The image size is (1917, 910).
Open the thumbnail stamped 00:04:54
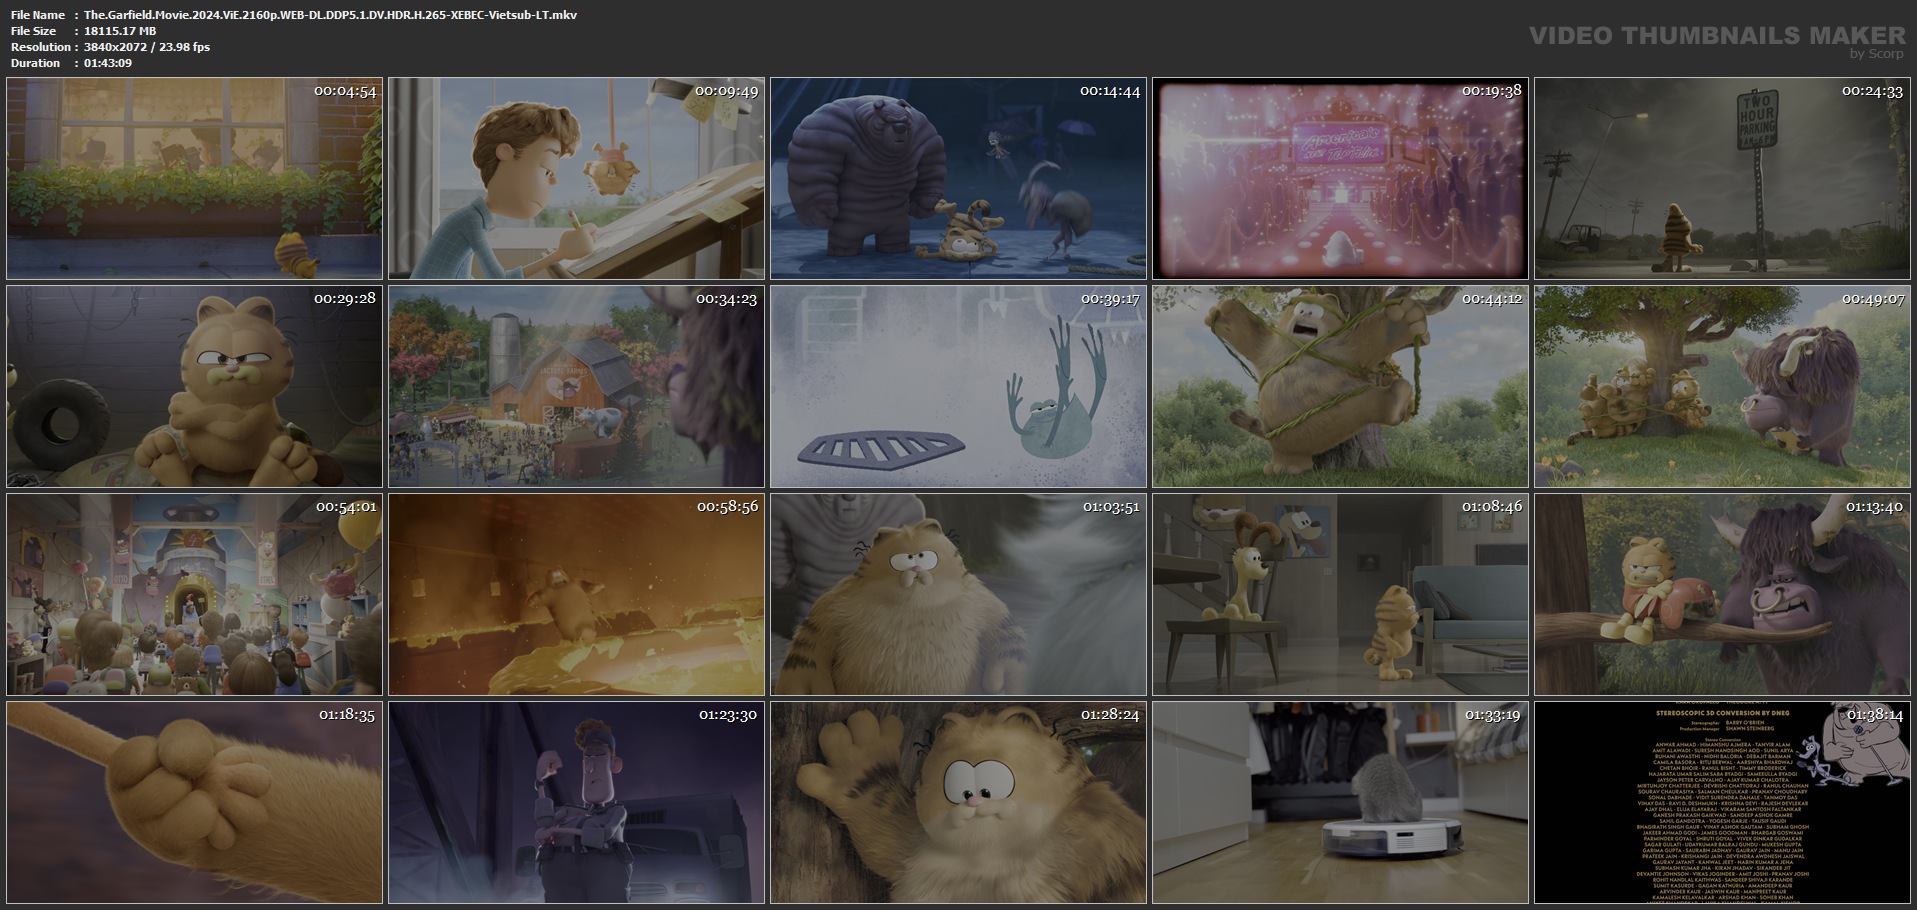coord(194,178)
